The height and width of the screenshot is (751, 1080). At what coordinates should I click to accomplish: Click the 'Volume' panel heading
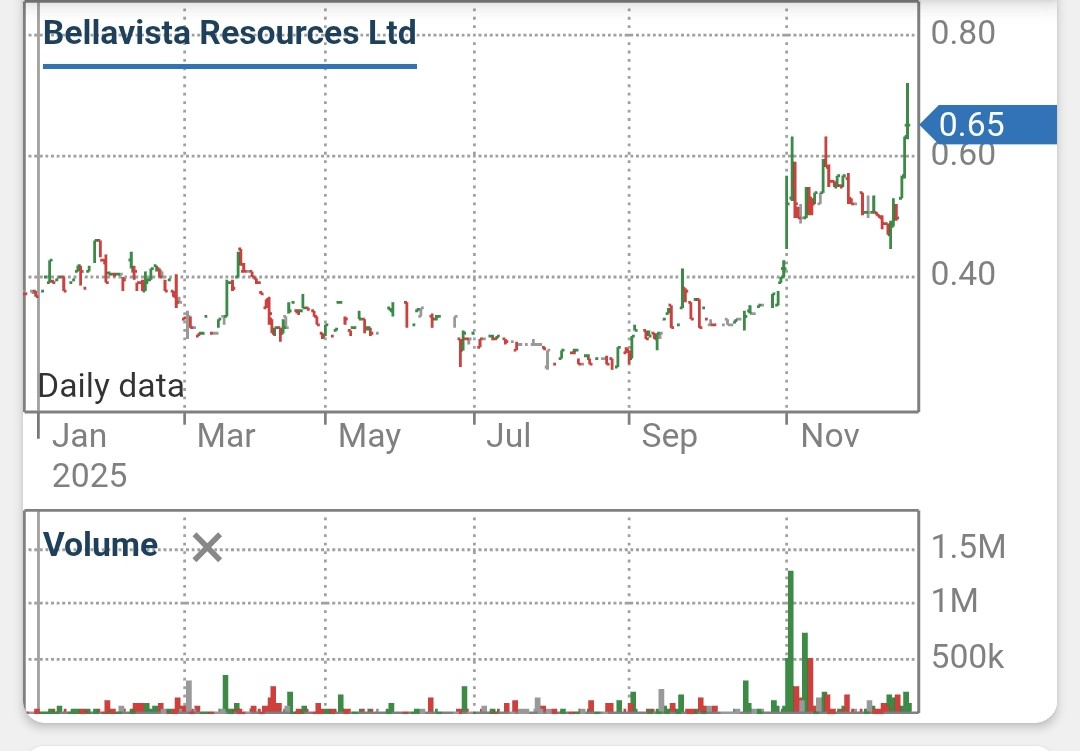point(101,544)
